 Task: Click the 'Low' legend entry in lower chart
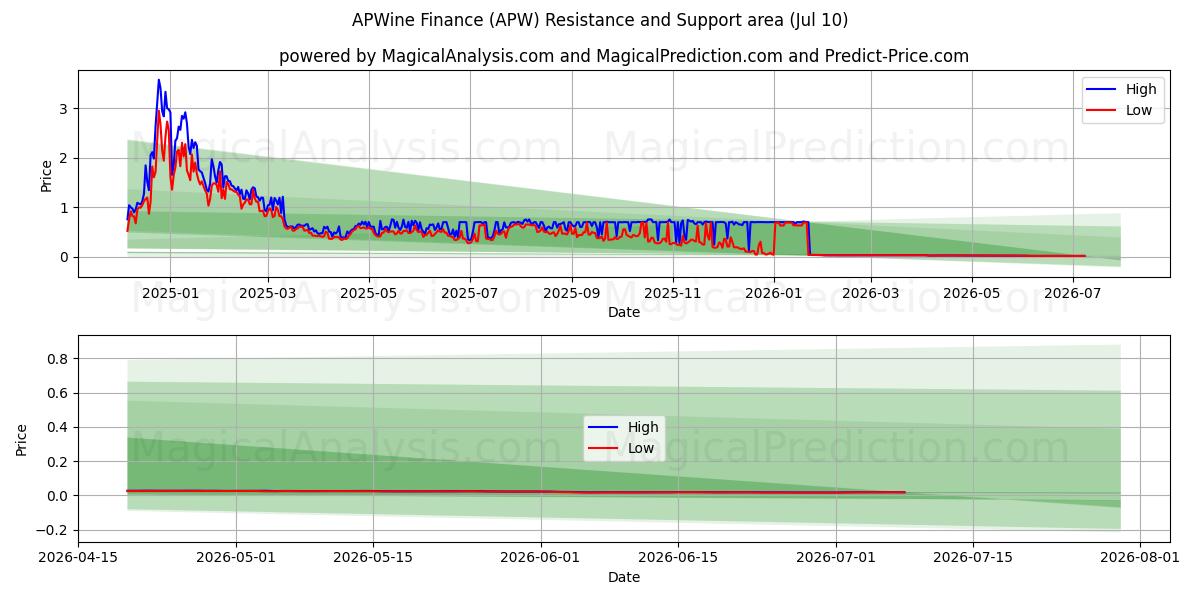point(641,448)
